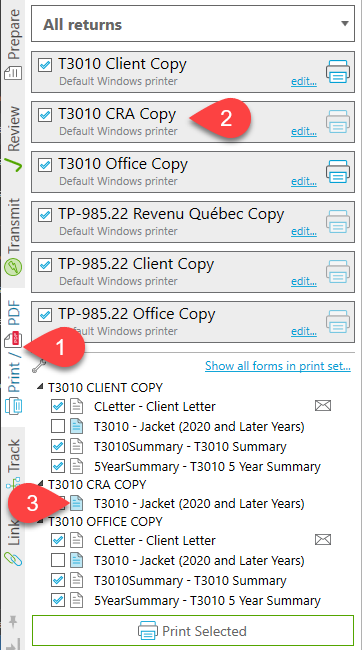Select T3010 OFFICE COPY group header
The image size is (363, 650).
(x=105, y=521)
